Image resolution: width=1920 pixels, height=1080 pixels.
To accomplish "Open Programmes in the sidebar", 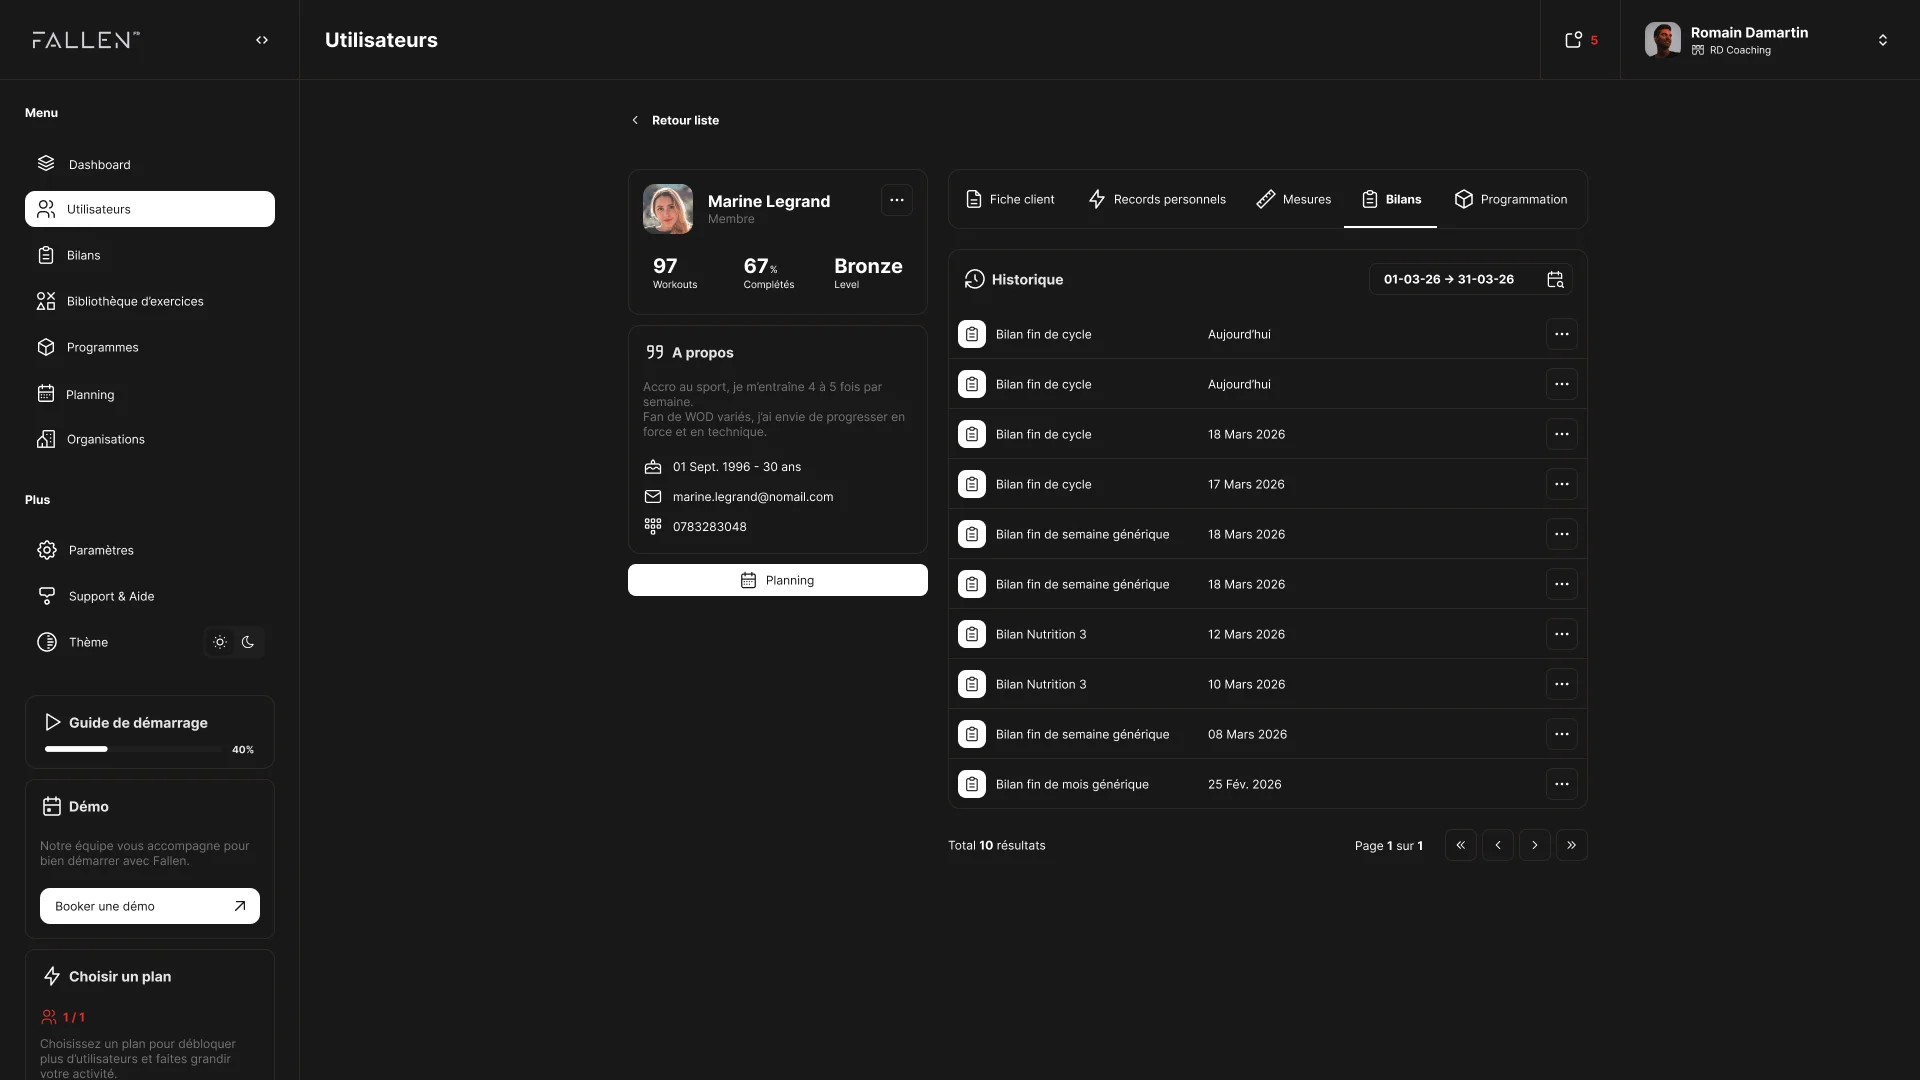I will click(x=150, y=347).
